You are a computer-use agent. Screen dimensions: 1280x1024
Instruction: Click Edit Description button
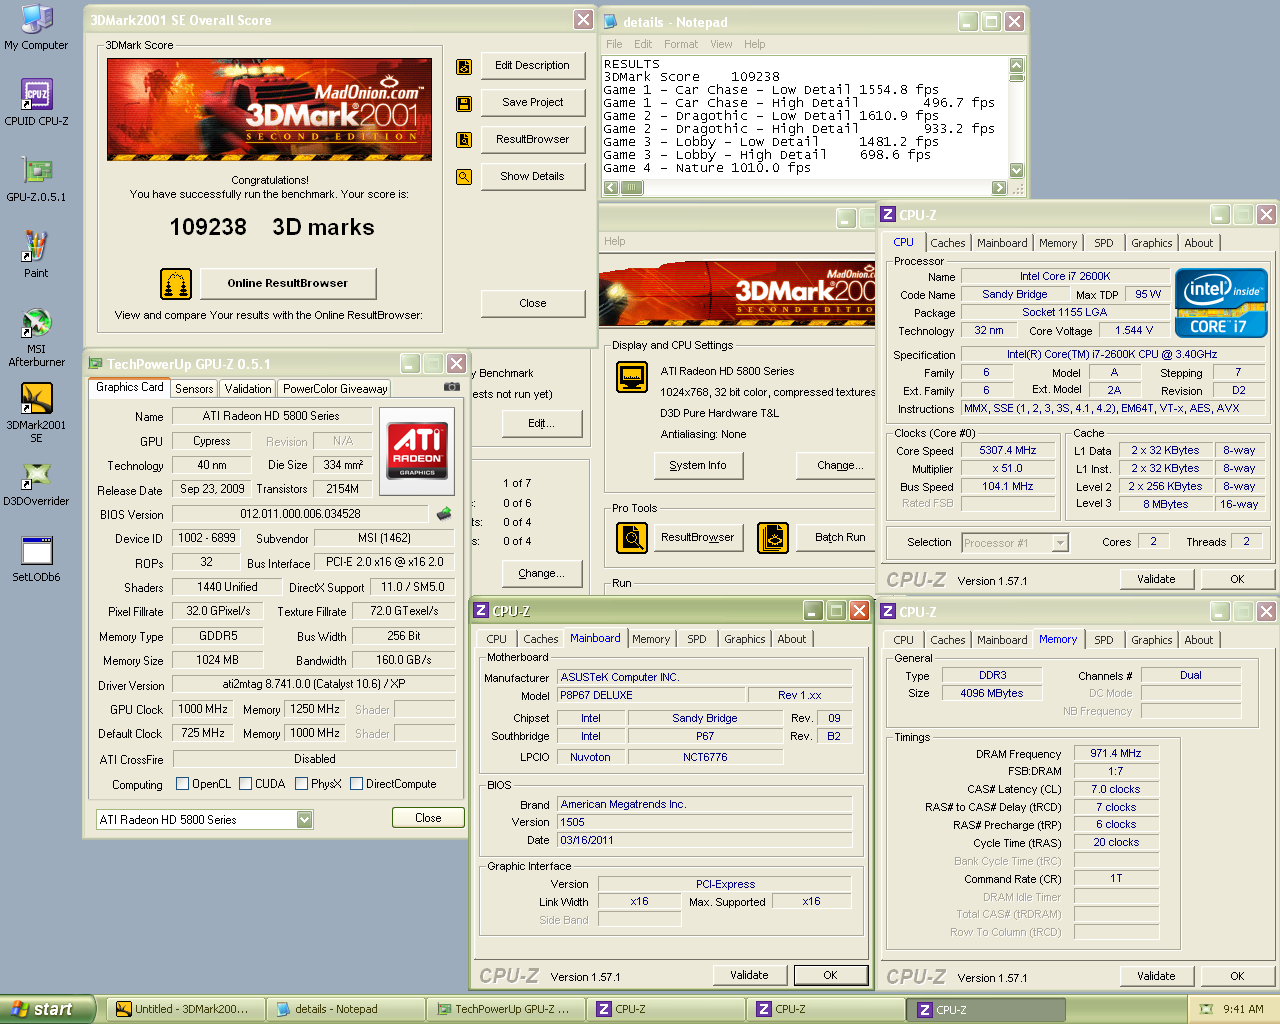533,66
